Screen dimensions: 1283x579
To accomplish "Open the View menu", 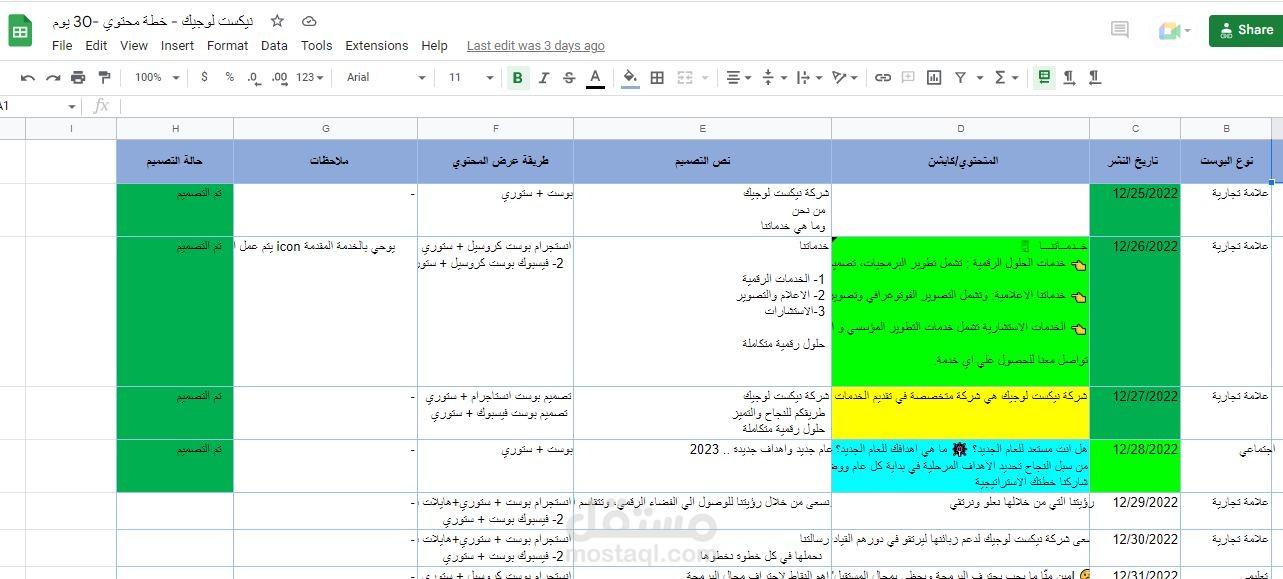I will pyautogui.click(x=134, y=46).
